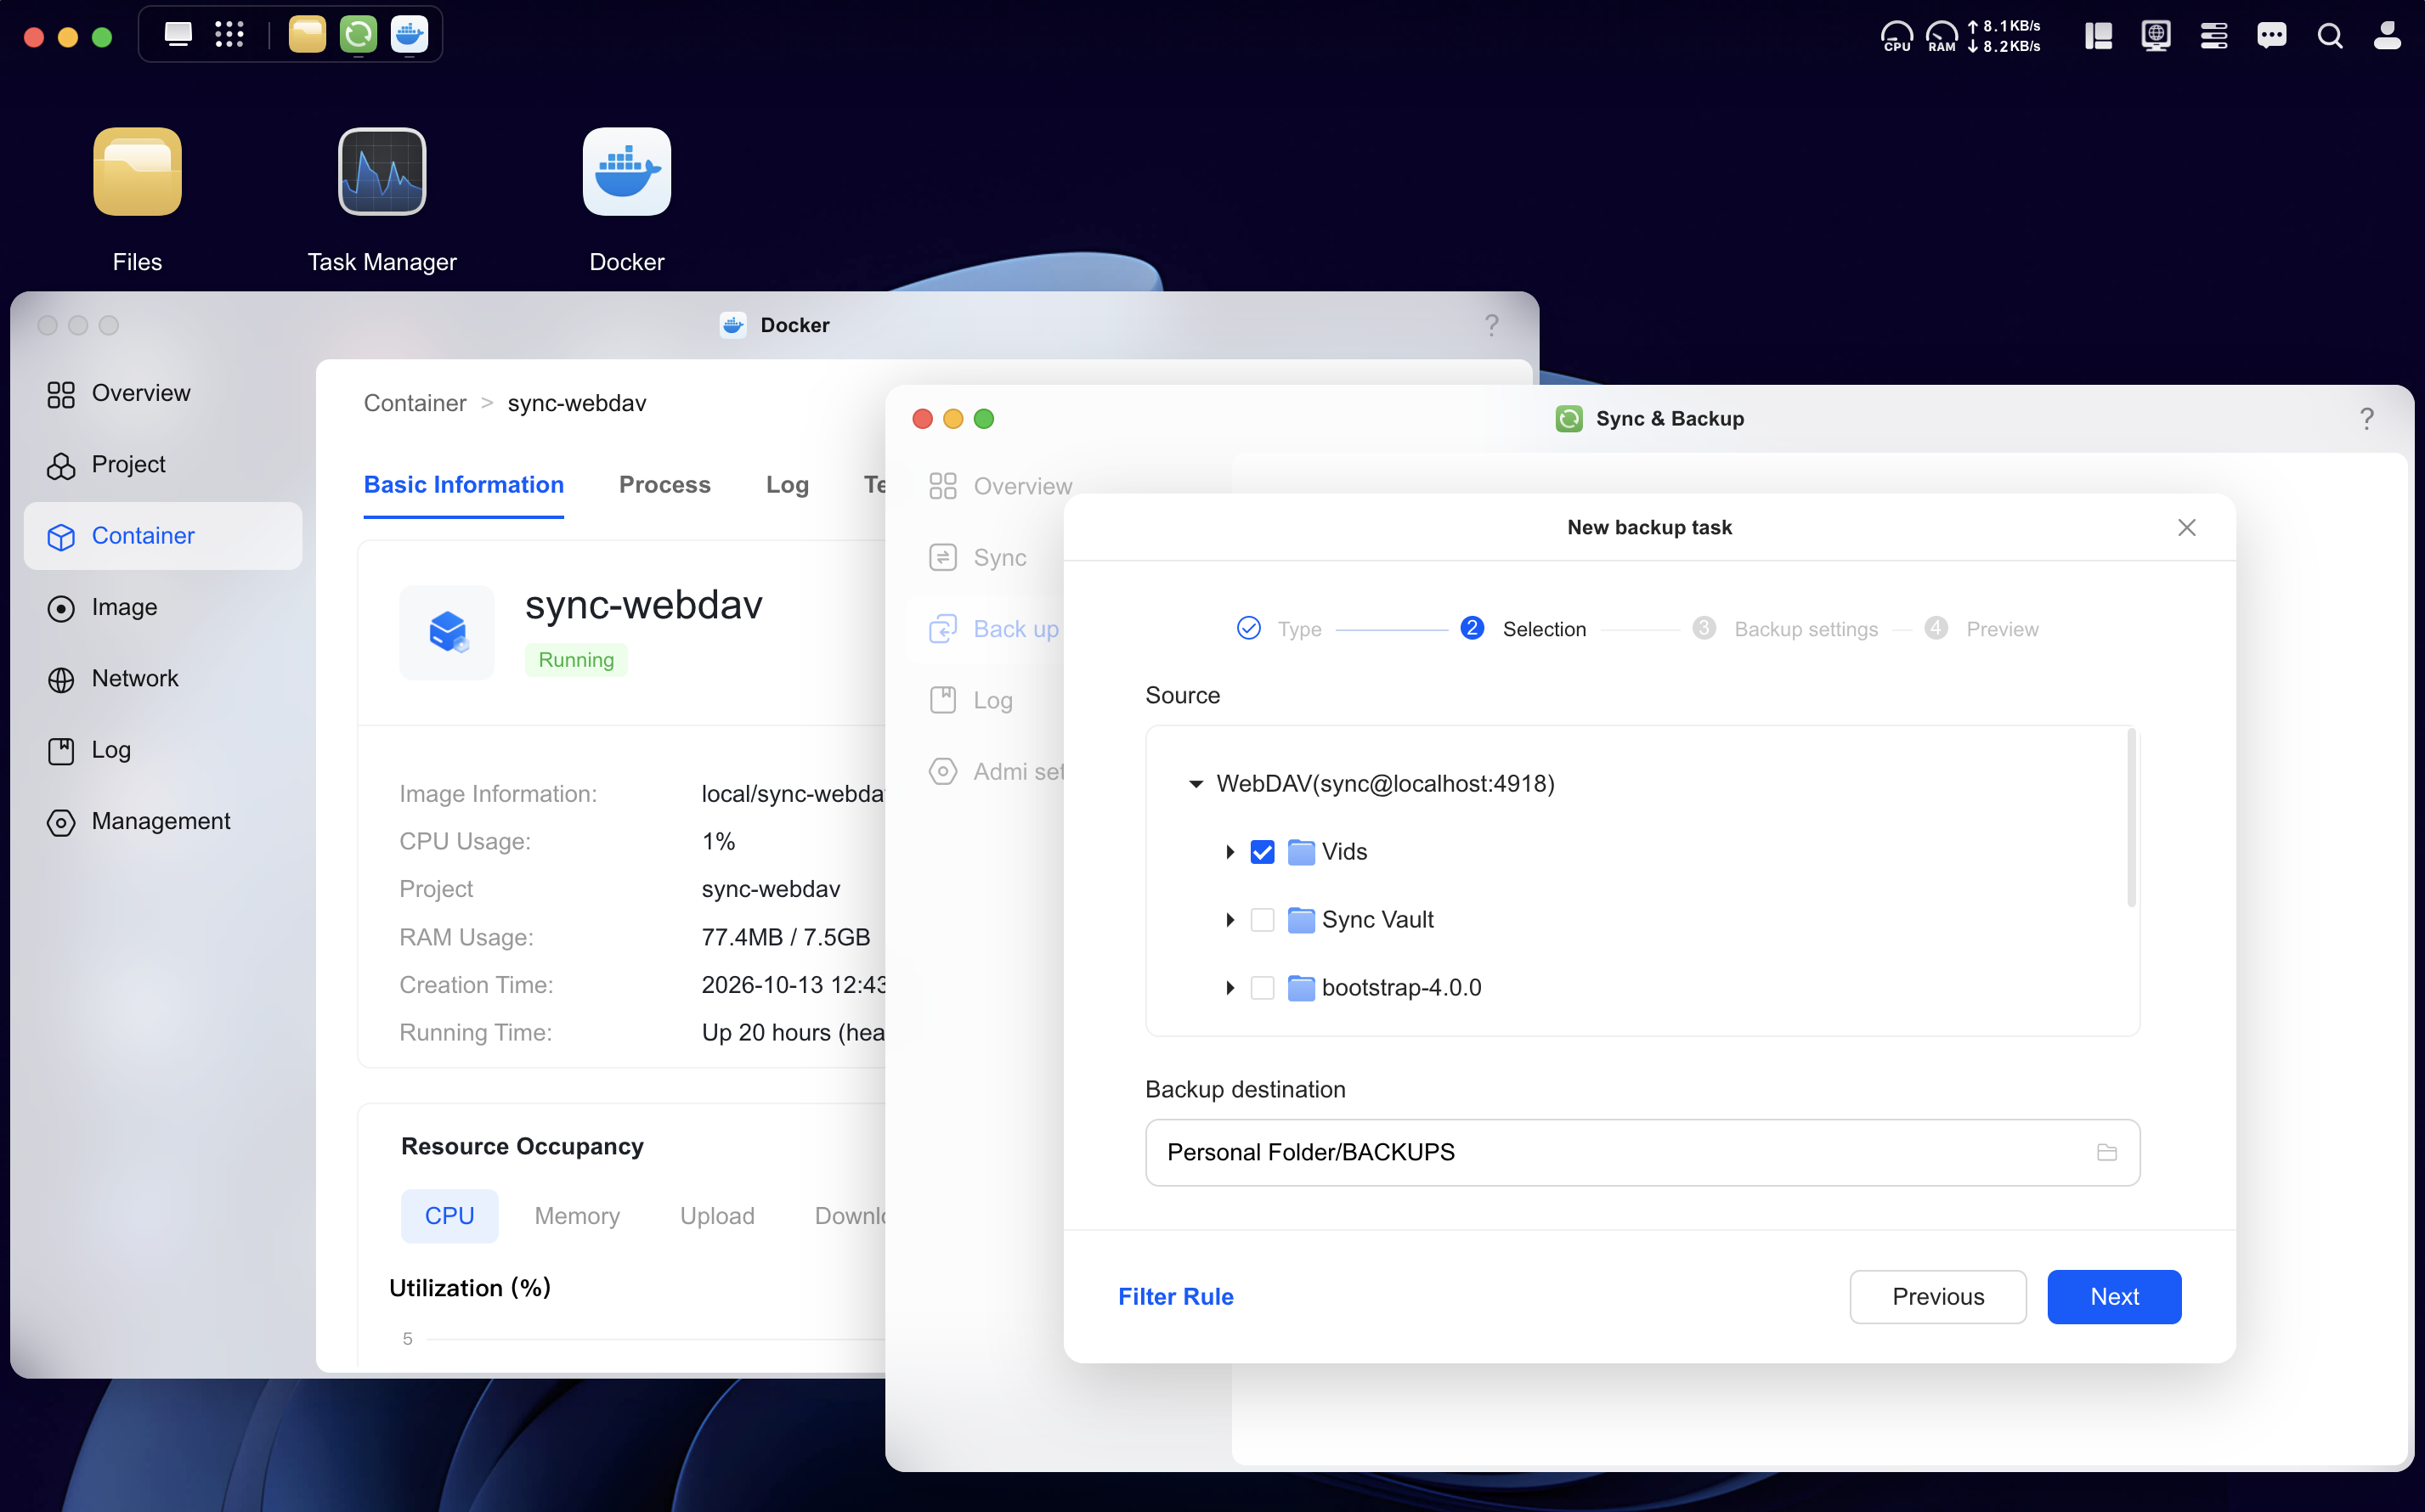Open the Log tab in Docker container view
The height and width of the screenshot is (1512, 2425).
787,485
